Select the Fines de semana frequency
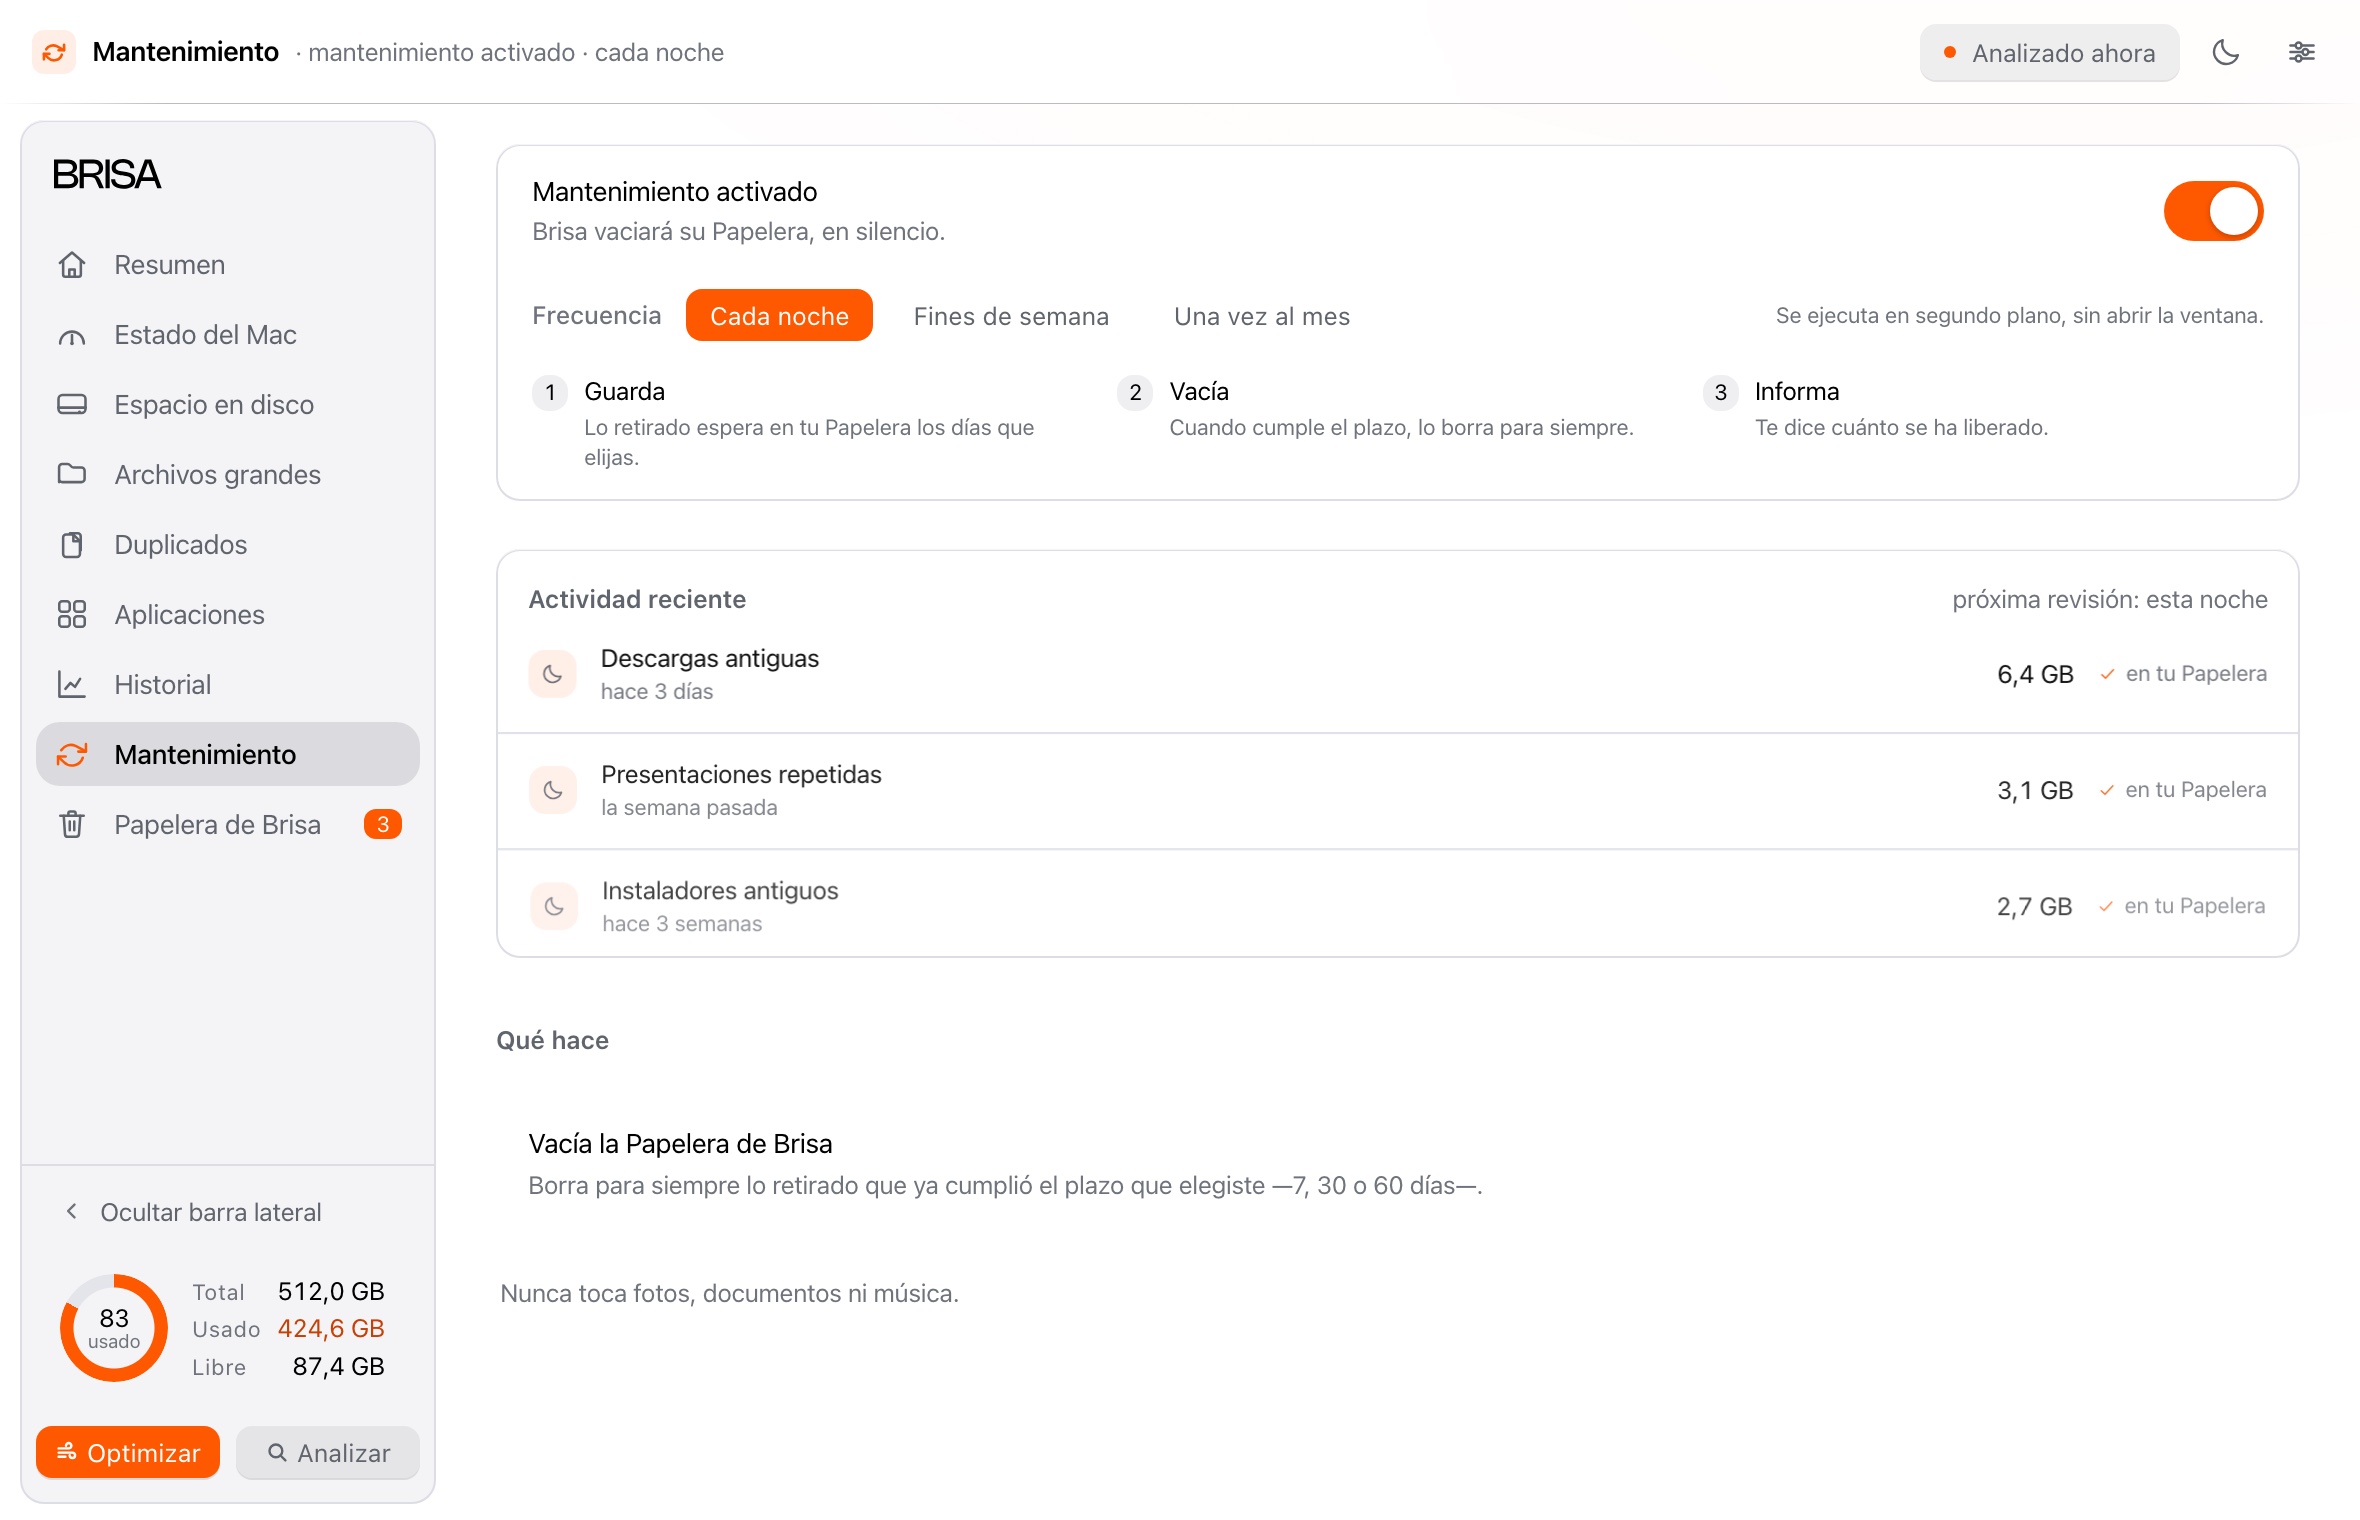The image size is (2360, 1520). (x=1011, y=316)
